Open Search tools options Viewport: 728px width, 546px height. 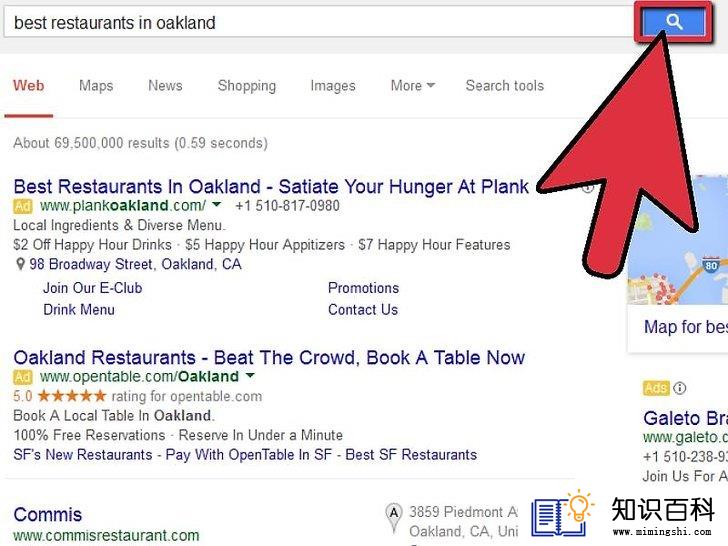(x=505, y=85)
